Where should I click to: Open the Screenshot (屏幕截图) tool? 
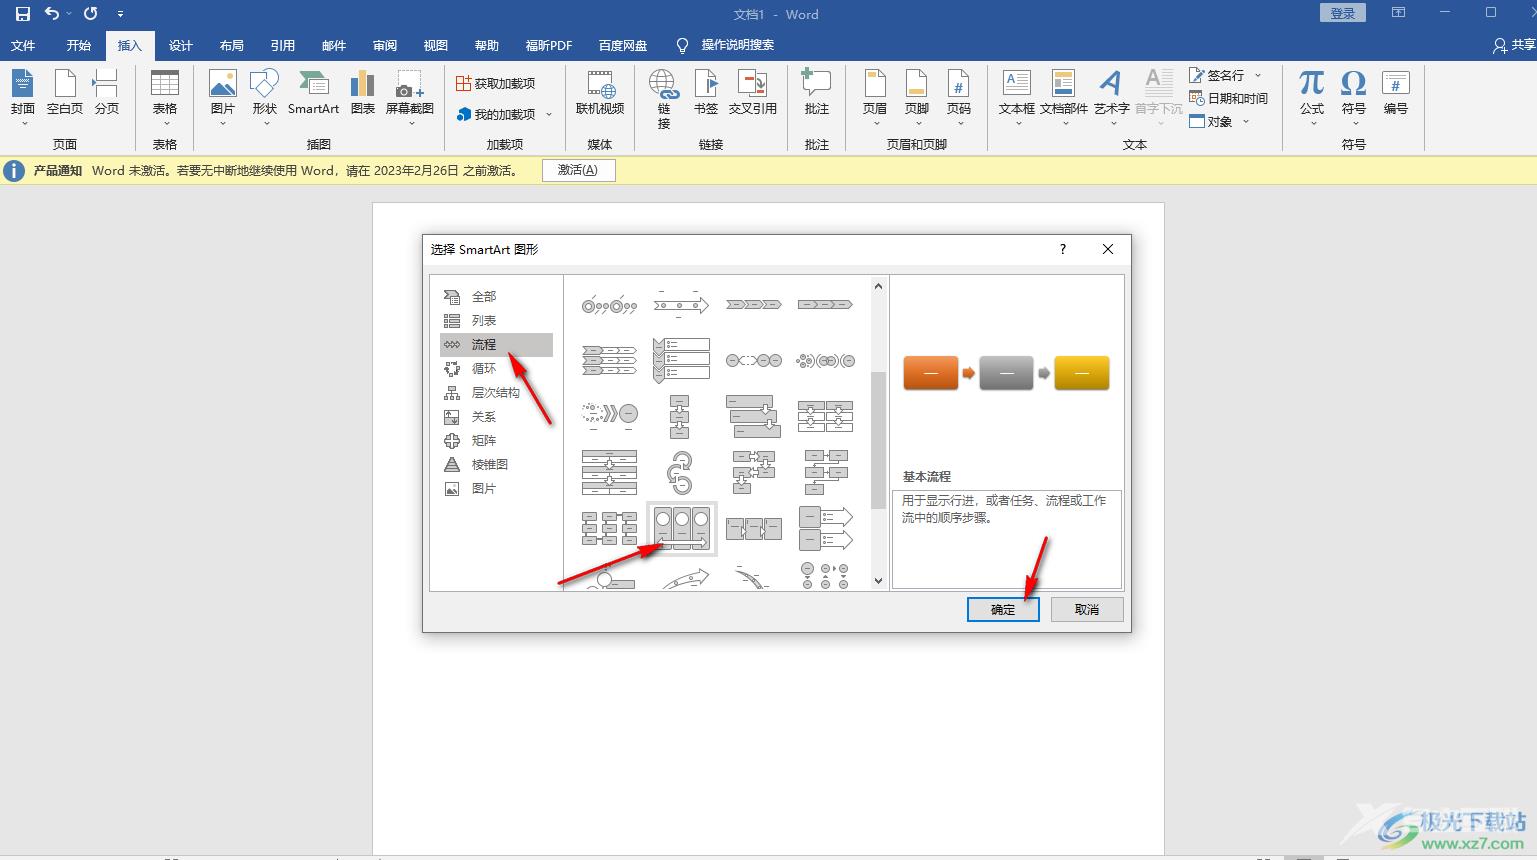pos(410,97)
